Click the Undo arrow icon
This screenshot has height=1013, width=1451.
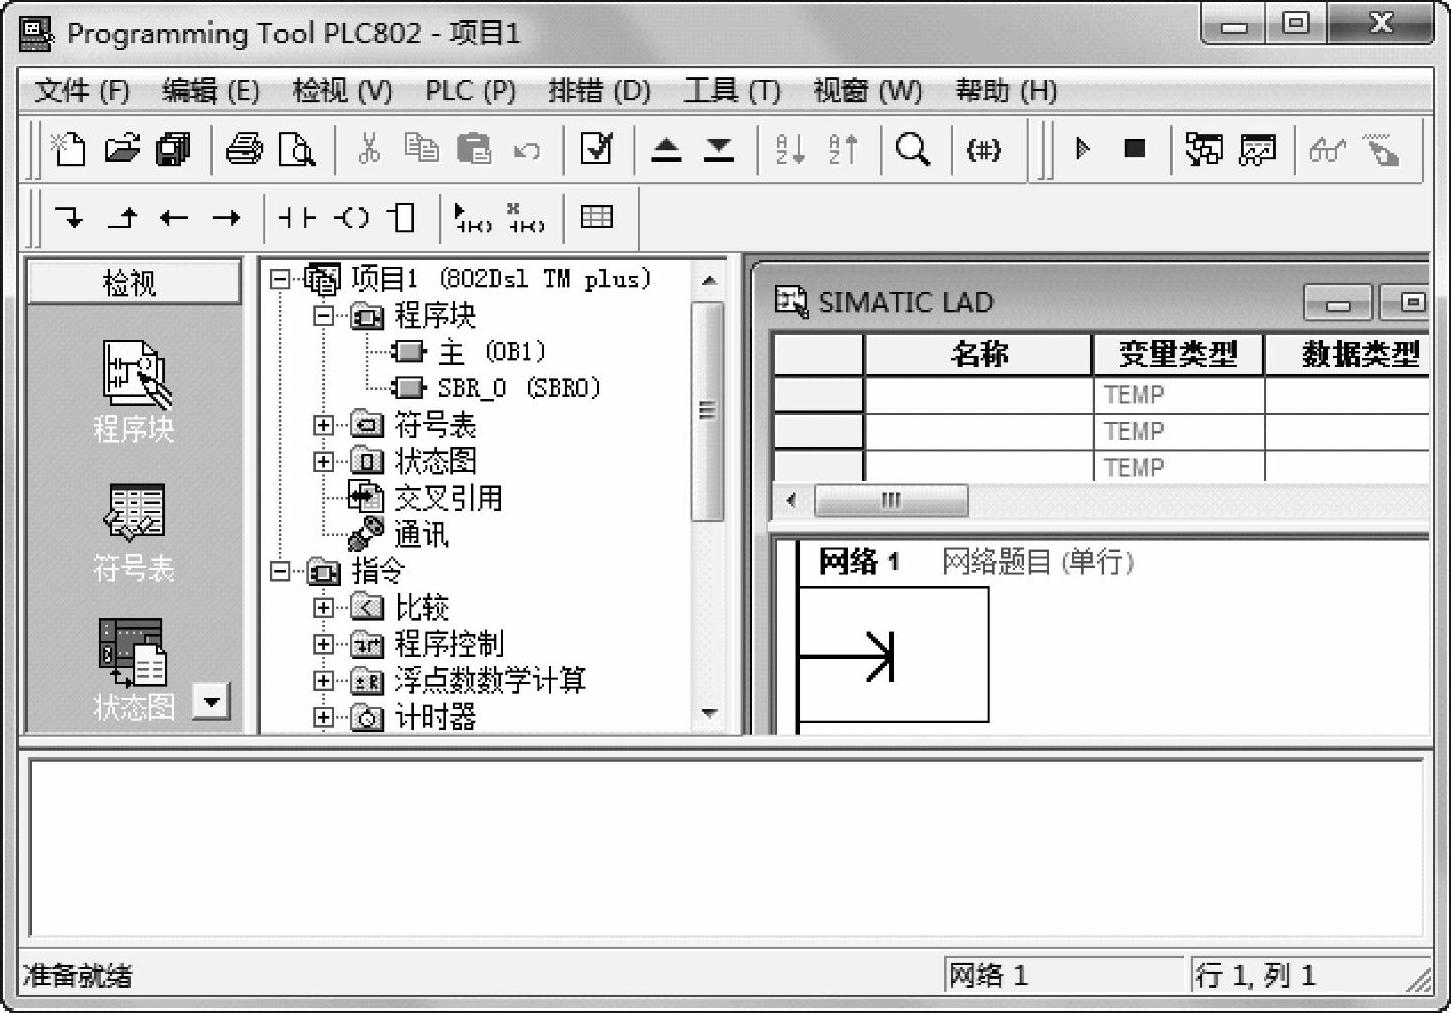tap(526, 151)
